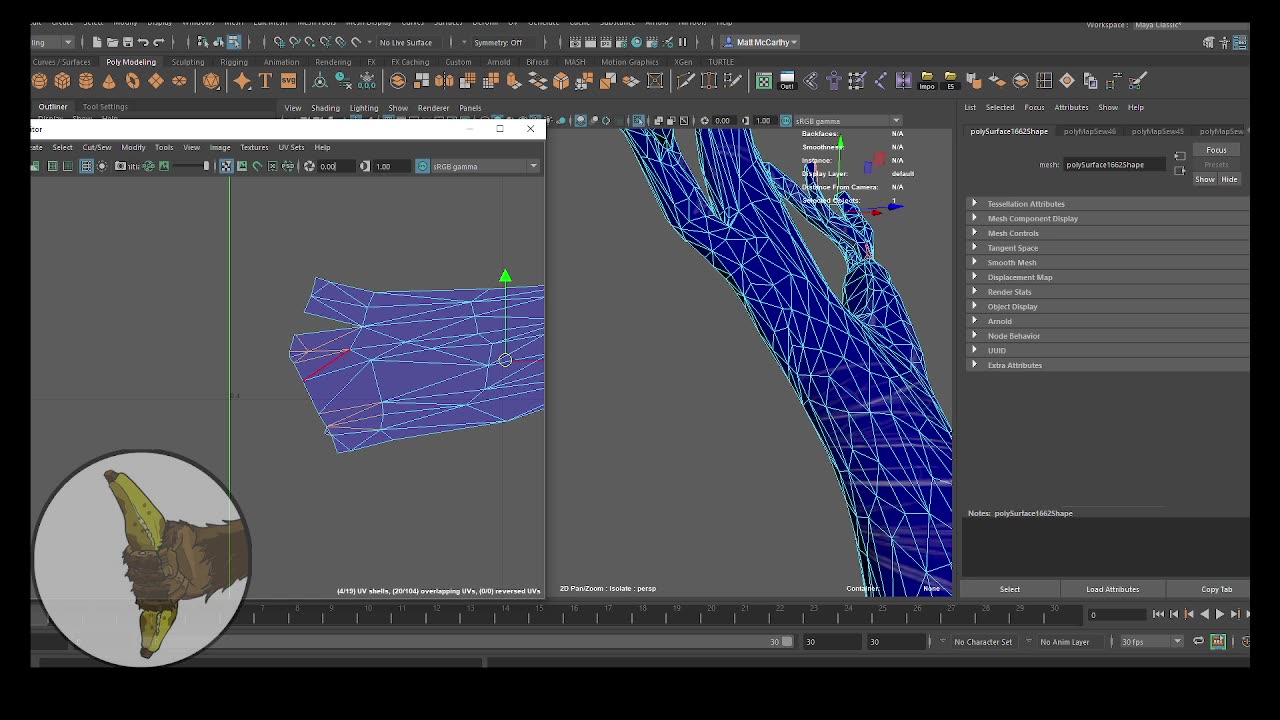This screenshot has width=1280, height=720.
Task: Click the undo arrow icon
Action: [143, 42]
